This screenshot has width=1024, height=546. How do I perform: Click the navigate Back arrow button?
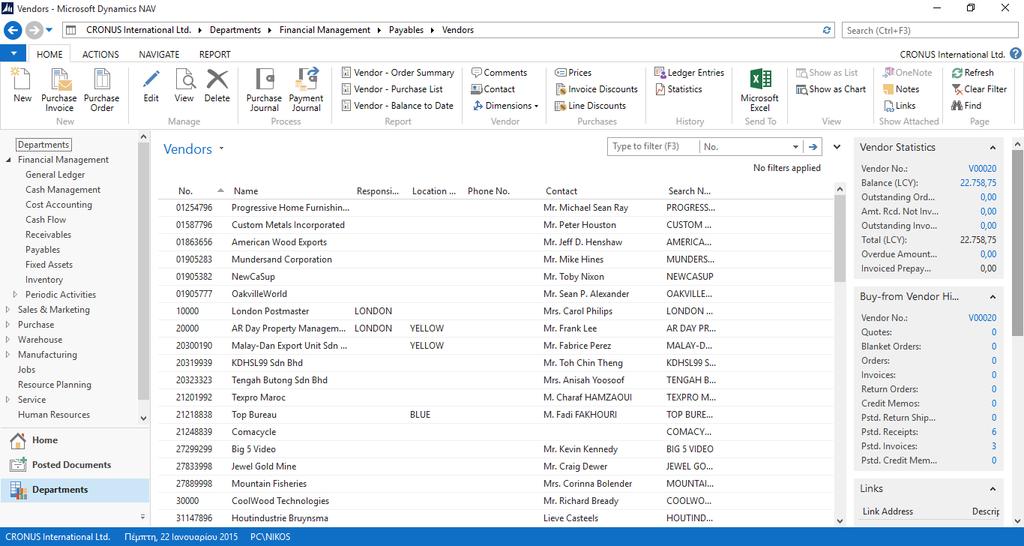13,30
